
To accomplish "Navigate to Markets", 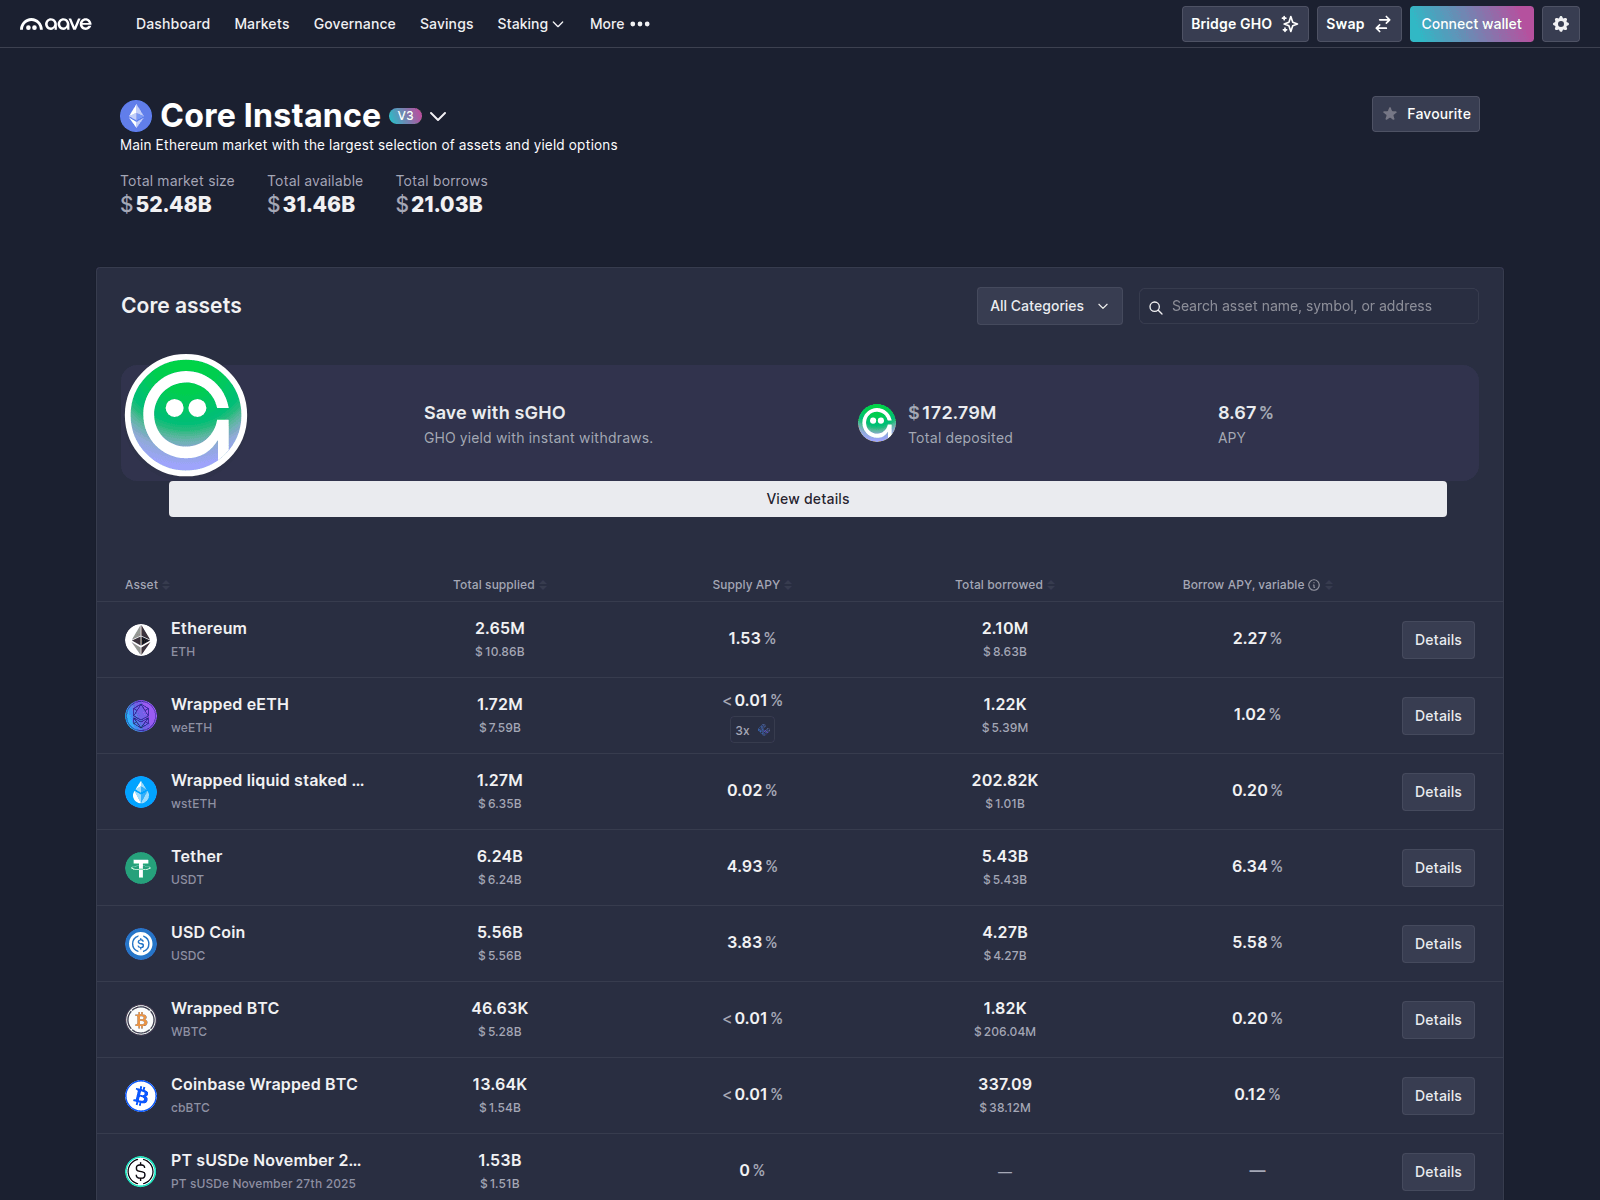I will (x=261, y=23).
